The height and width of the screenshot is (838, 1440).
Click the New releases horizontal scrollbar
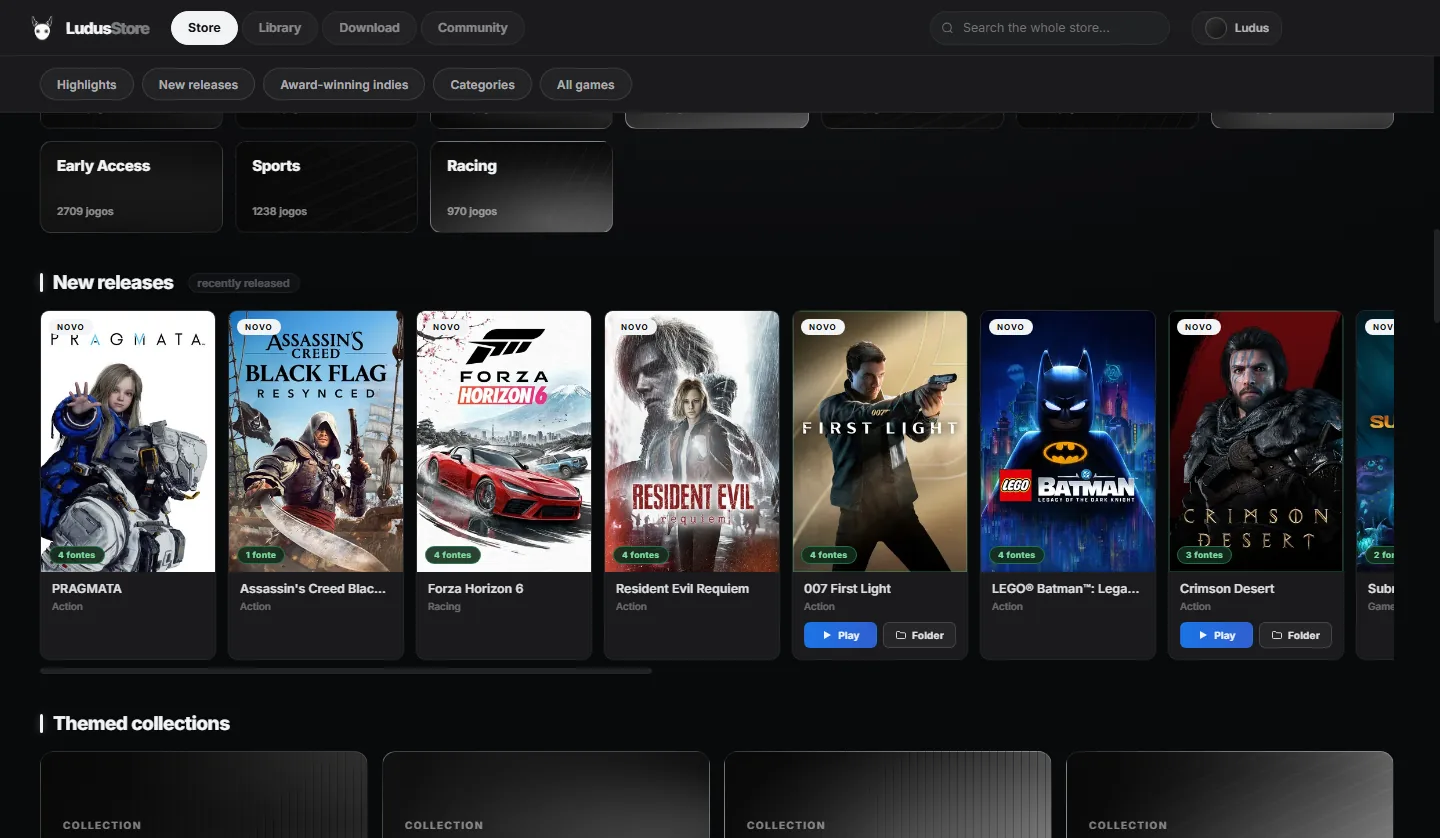346,671
